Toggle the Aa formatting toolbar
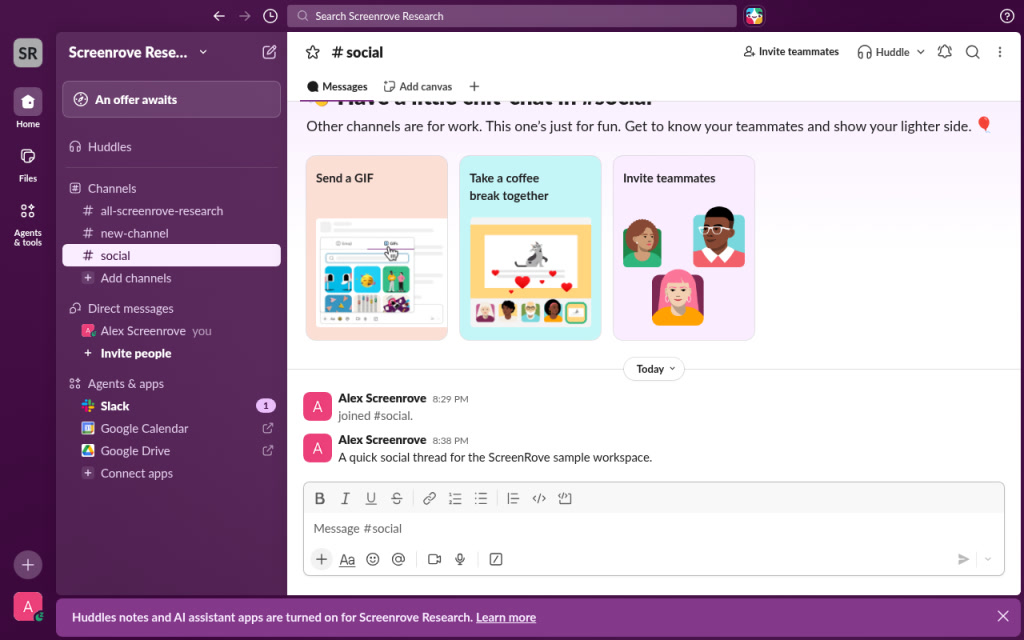Screen dimensions: 1024x640 pyautogui.click(x=347, y=560)
